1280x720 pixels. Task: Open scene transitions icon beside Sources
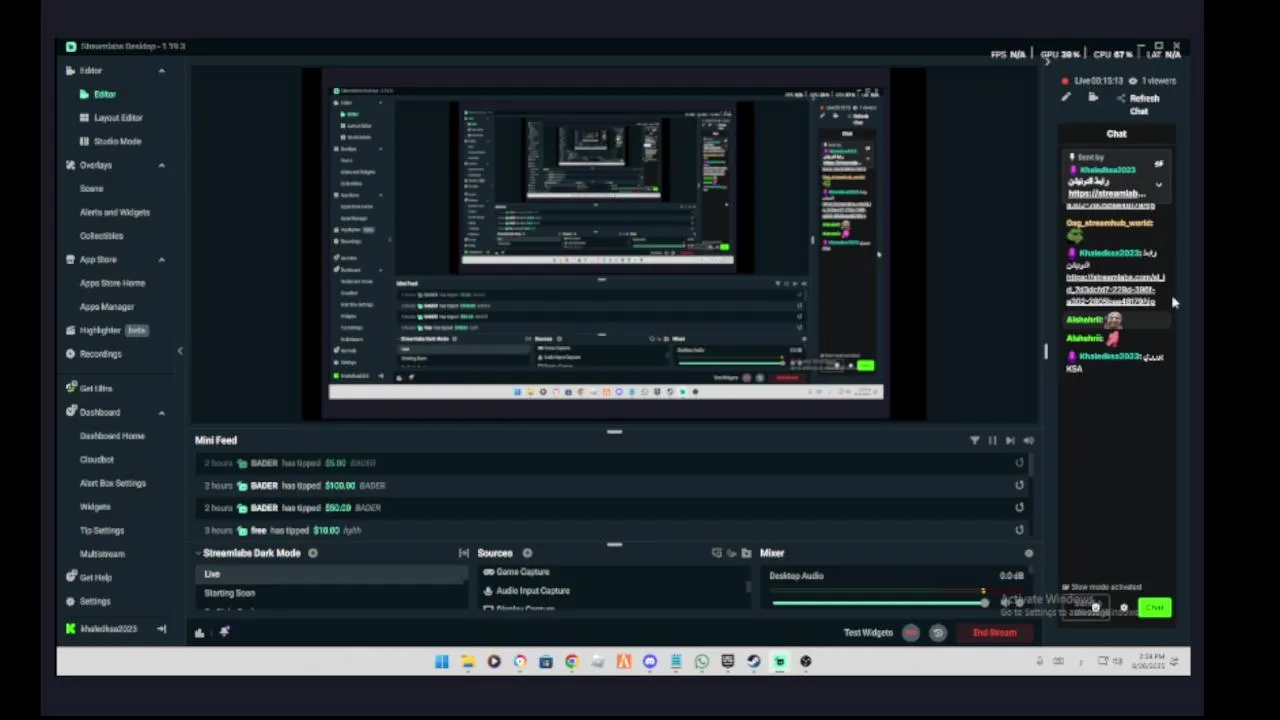[x=464, y=553]
